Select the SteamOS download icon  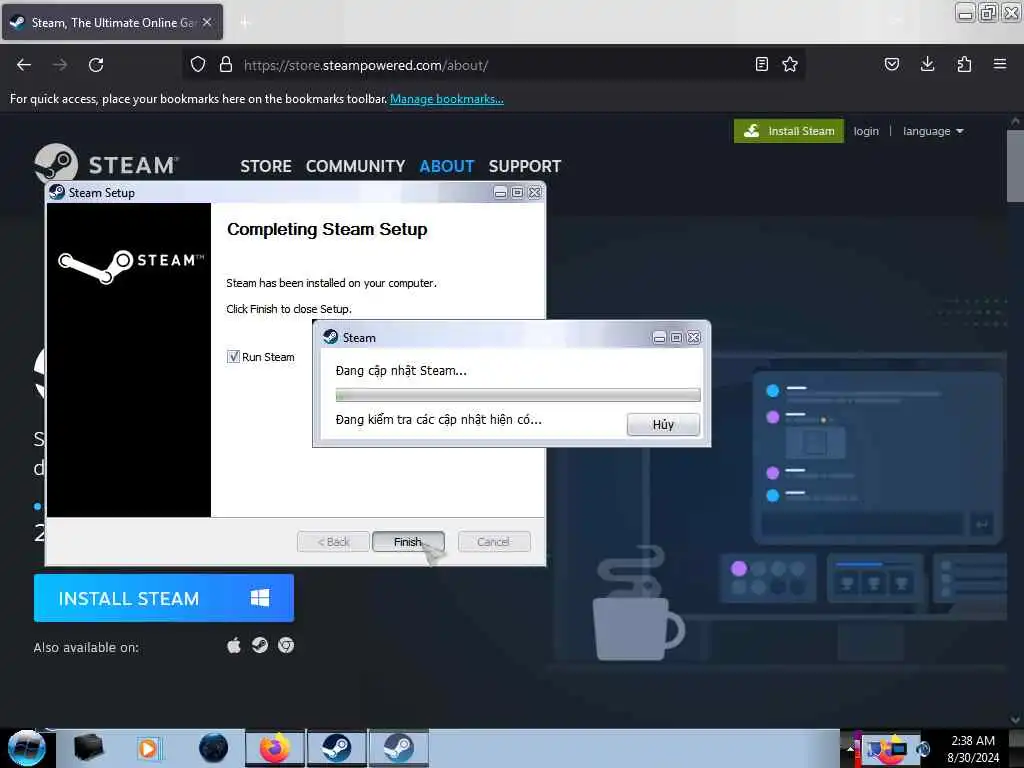[x=260, y=645]
